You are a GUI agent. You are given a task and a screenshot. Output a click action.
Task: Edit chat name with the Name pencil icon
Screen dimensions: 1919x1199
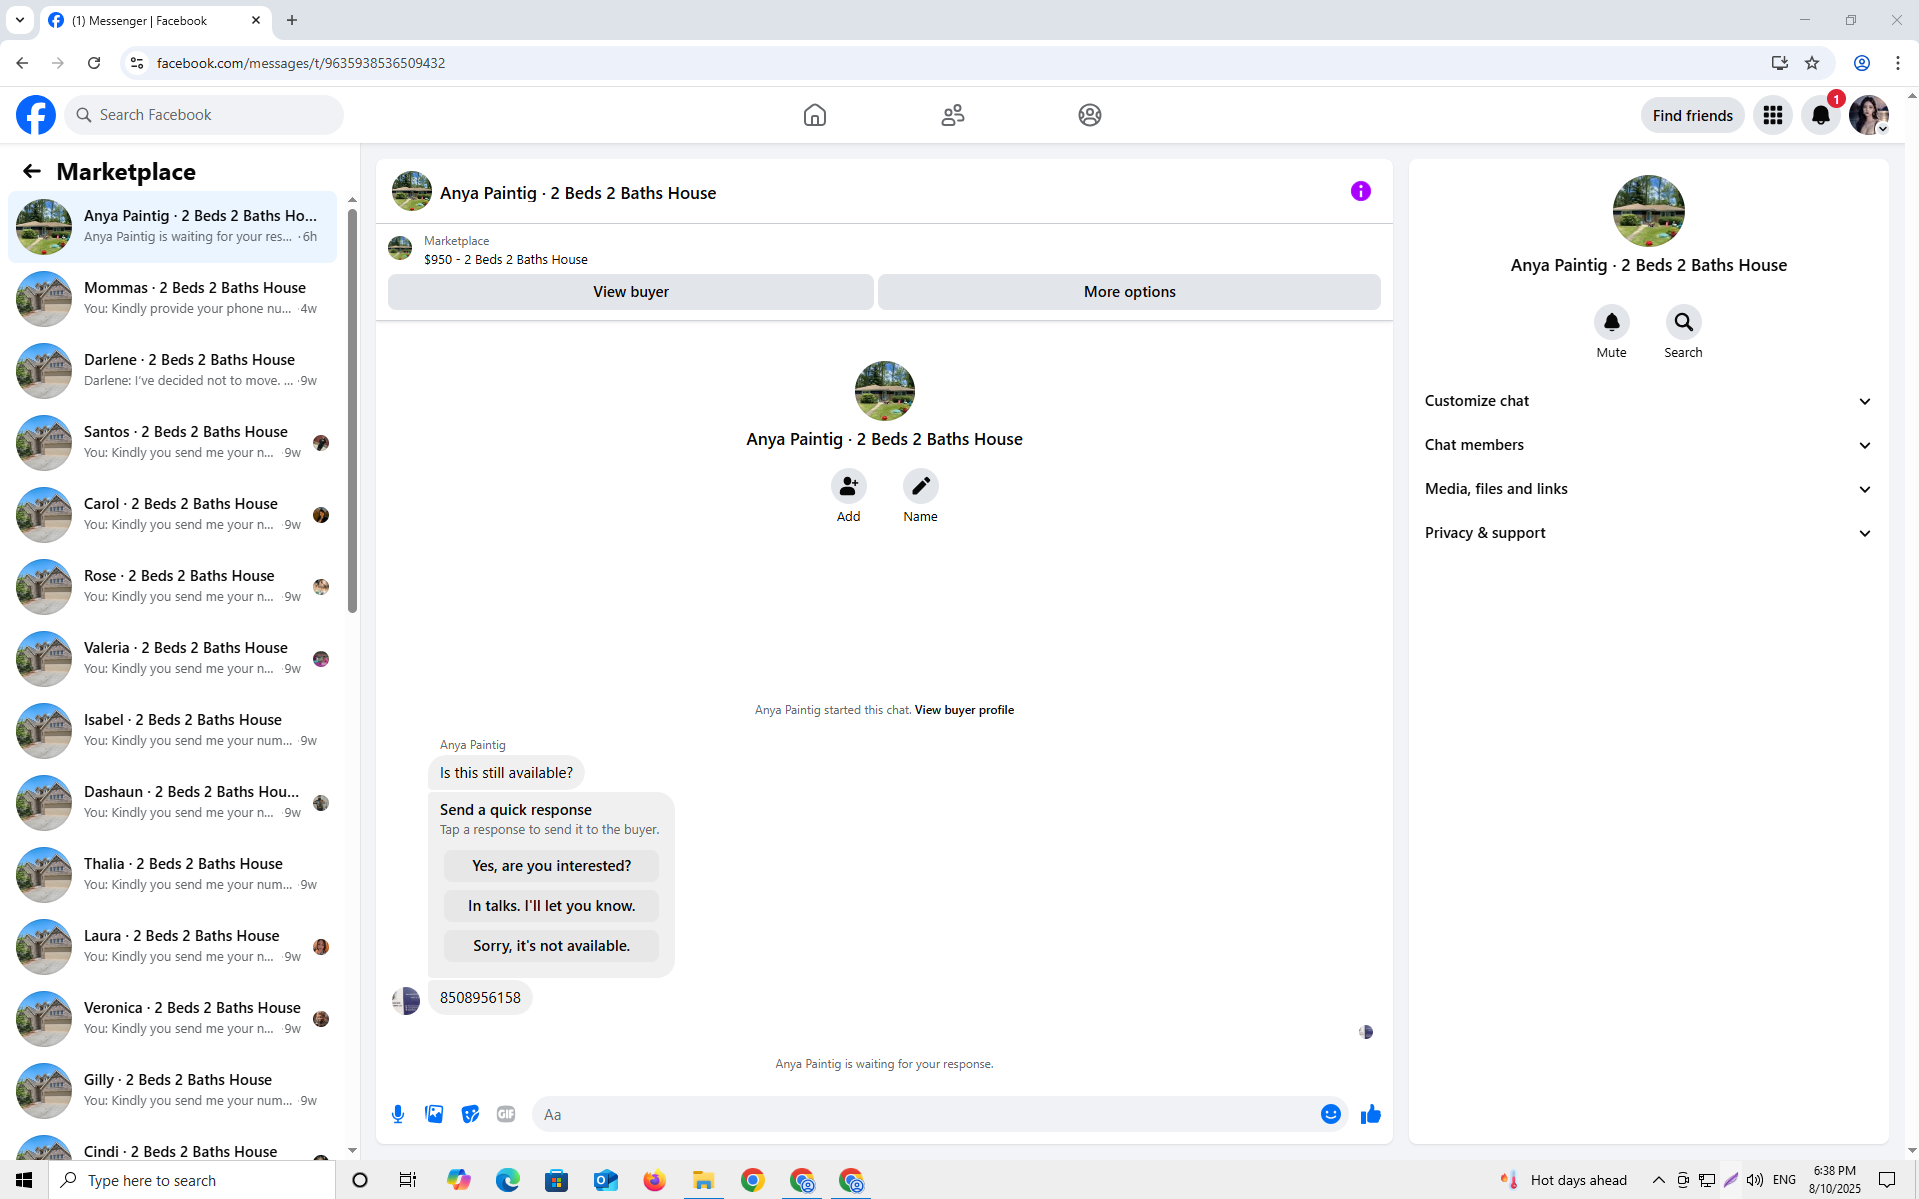coord(920,486)
